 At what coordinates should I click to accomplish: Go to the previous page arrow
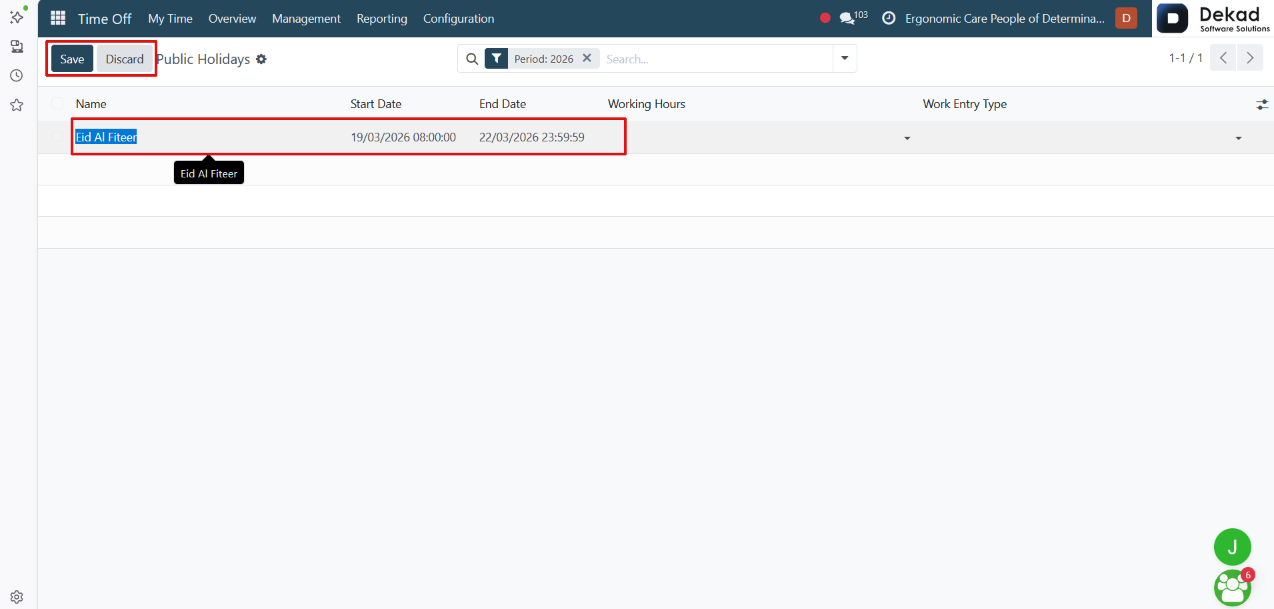1223,58
